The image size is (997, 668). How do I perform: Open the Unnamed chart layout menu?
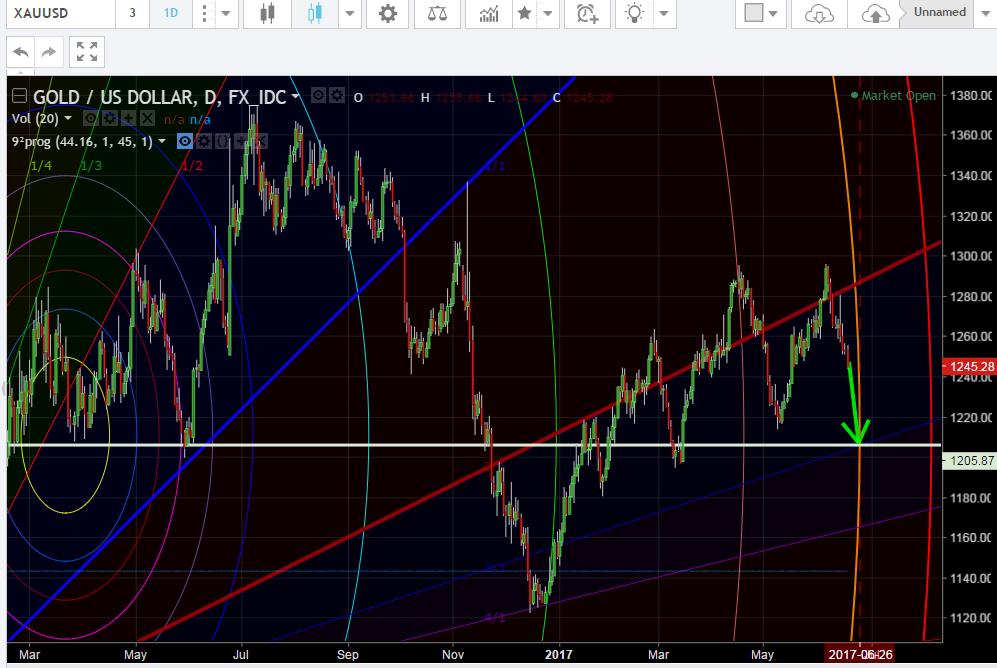(x=940, y=13)
